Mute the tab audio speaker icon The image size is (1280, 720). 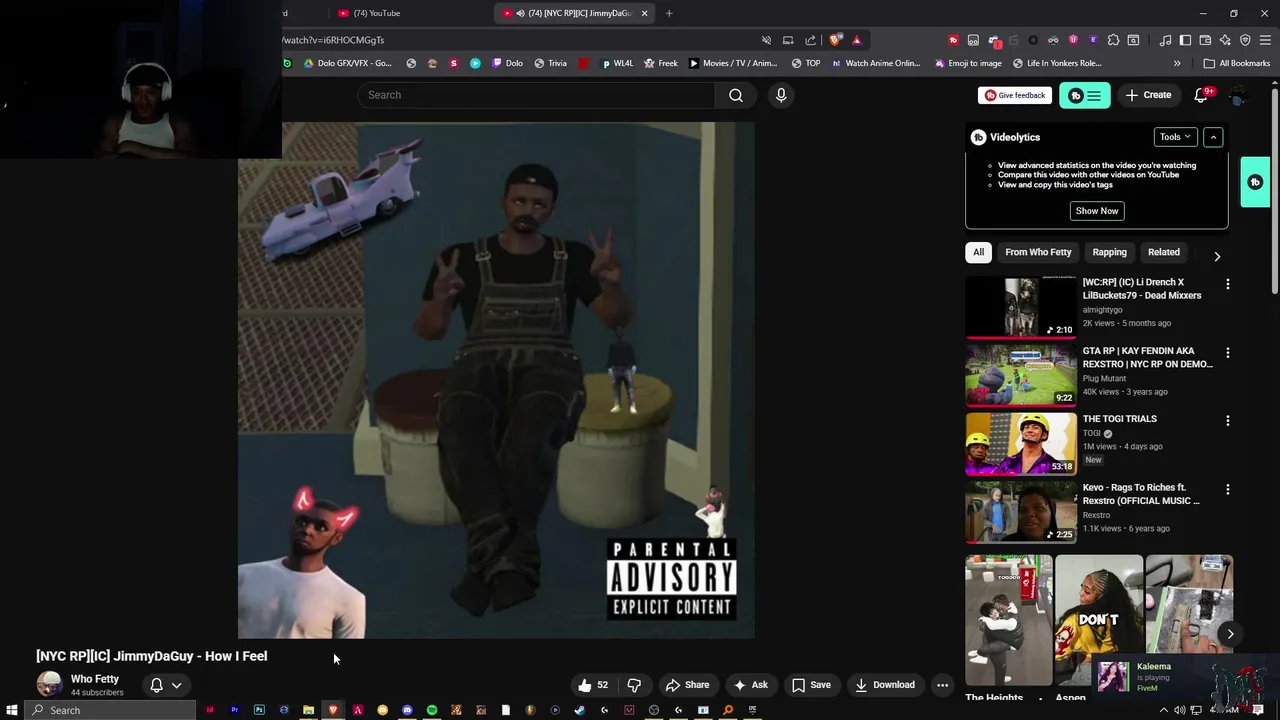[521, 13]
